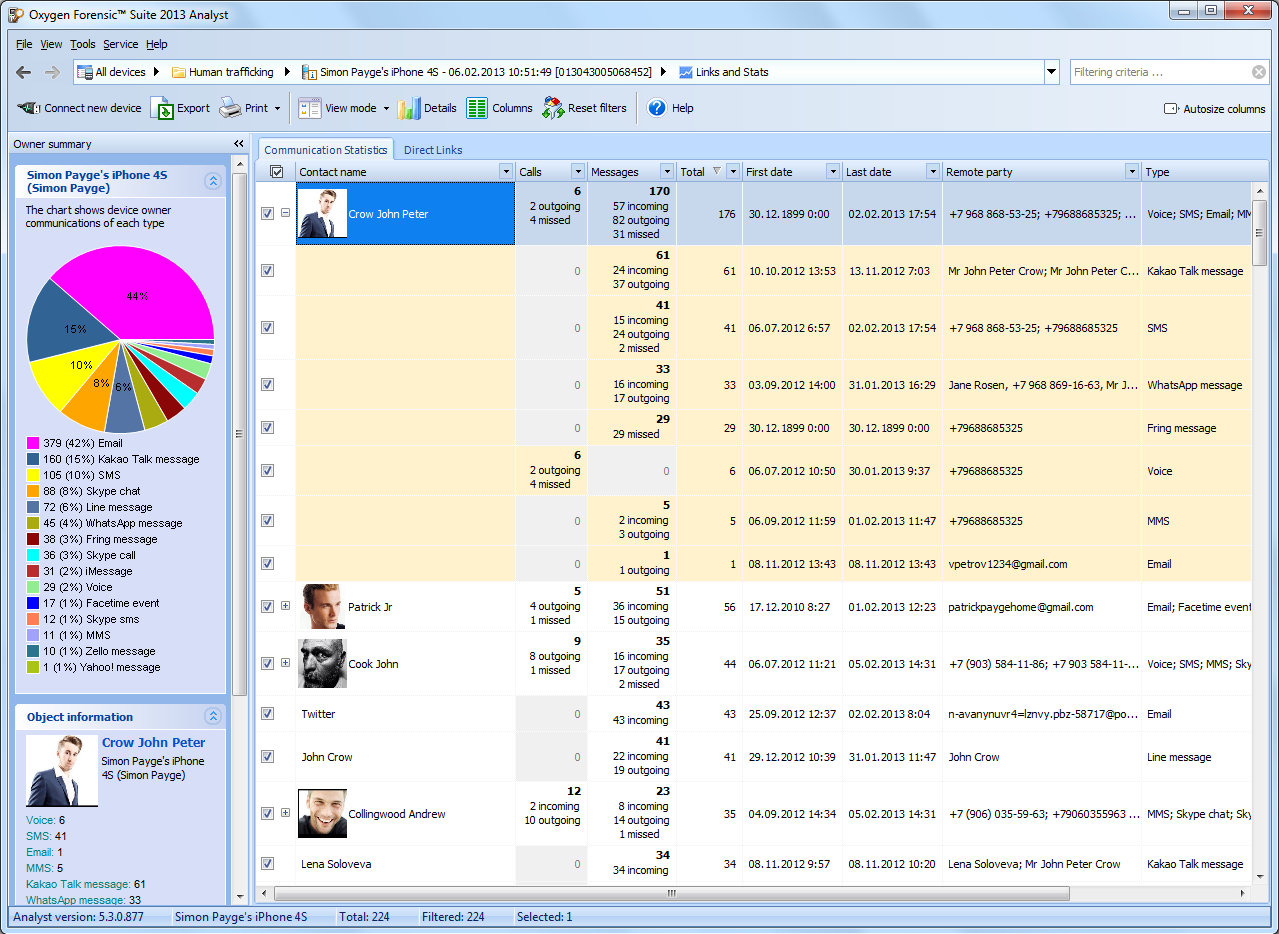This screenshot has width=1279, height=934.
Task: Select Patrick Jr's contact photo
Action: coord(322,606)
